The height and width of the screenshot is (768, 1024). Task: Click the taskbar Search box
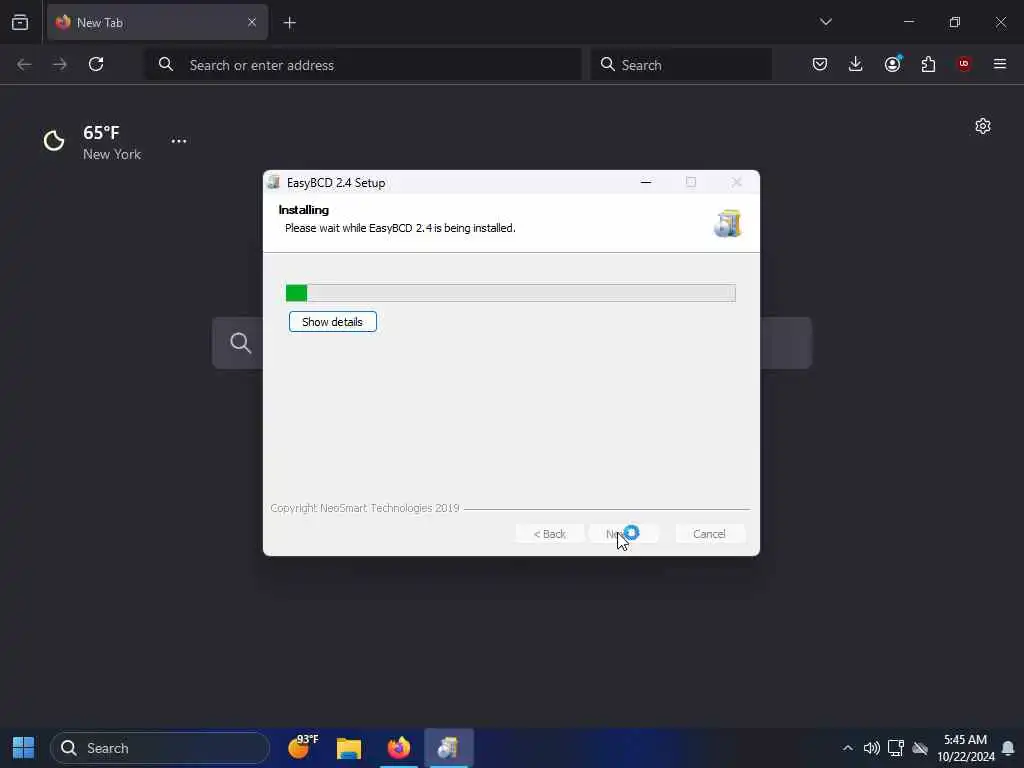click(160, 748)
